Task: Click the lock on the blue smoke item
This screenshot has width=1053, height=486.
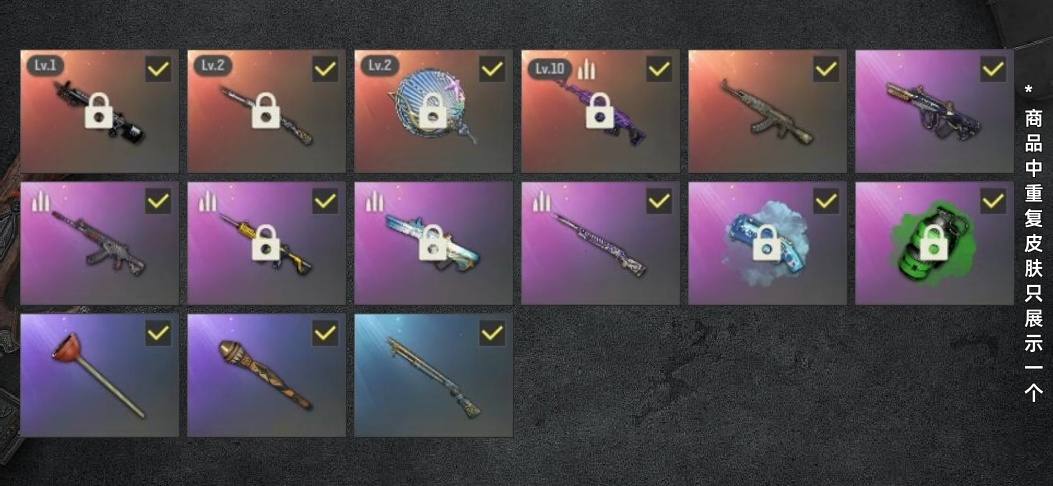Action: point(767,244)
